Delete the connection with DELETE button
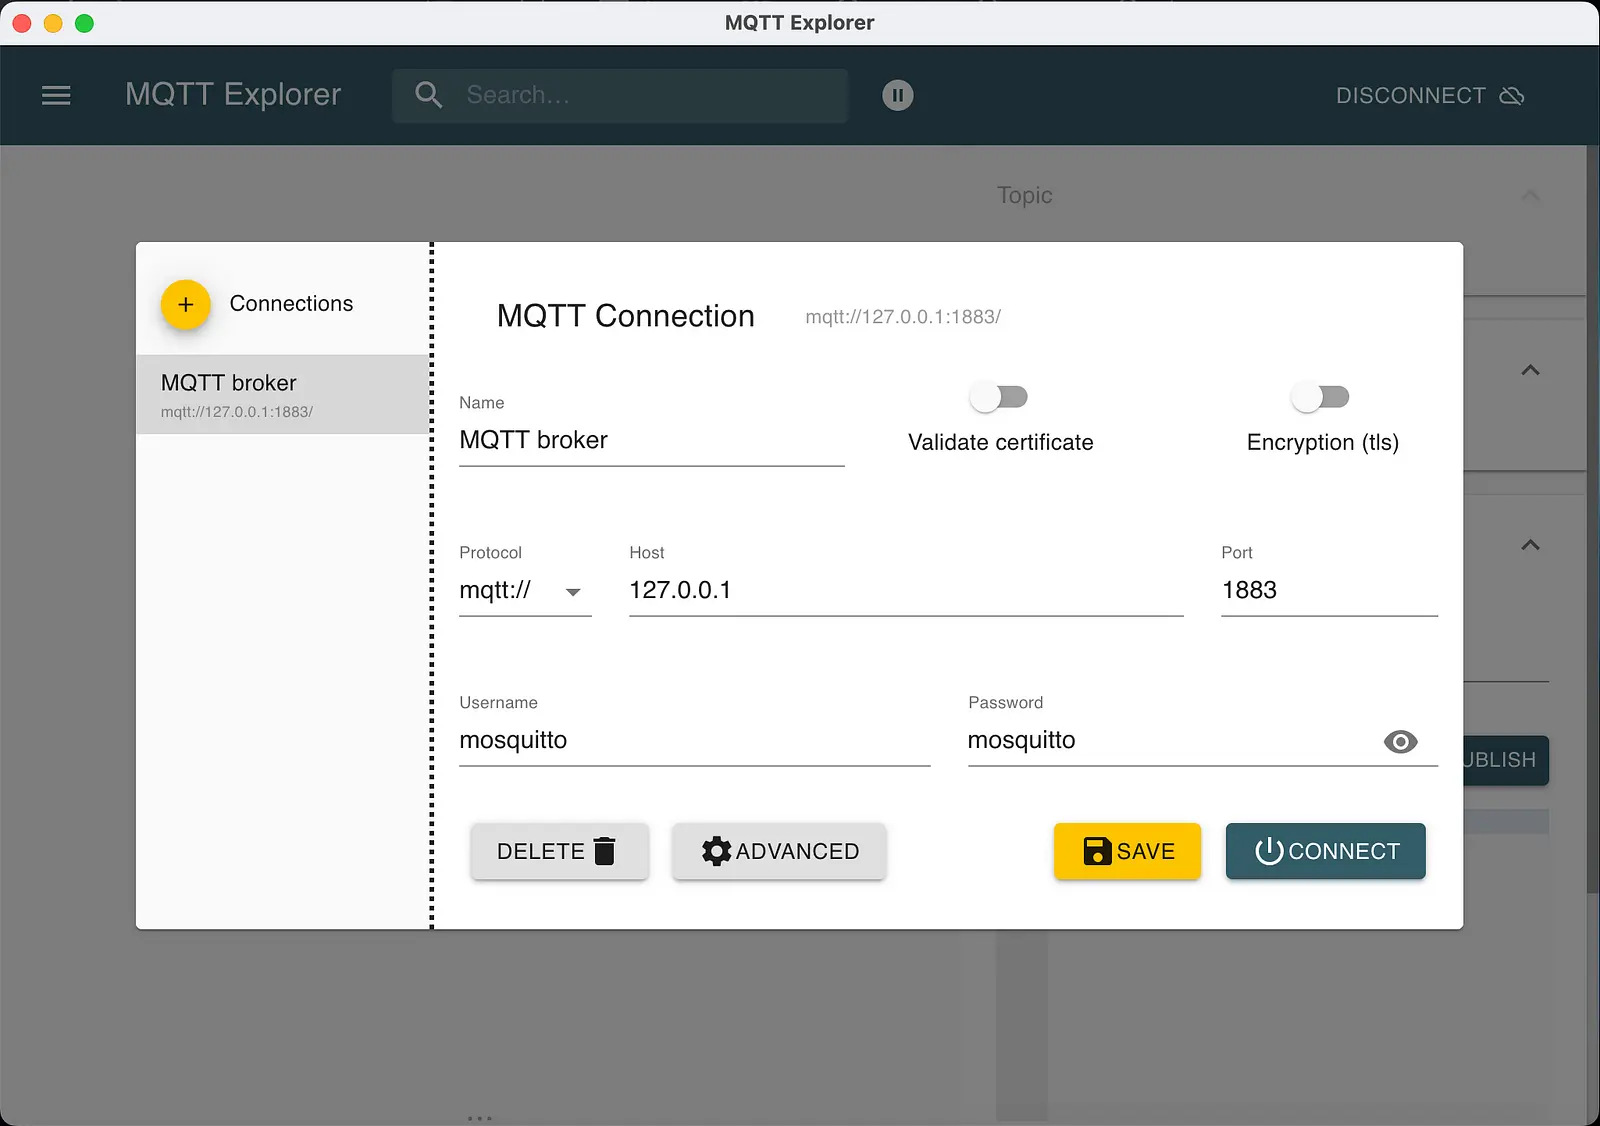Viewport: 1600px width, 1126px height. point(559,851)
